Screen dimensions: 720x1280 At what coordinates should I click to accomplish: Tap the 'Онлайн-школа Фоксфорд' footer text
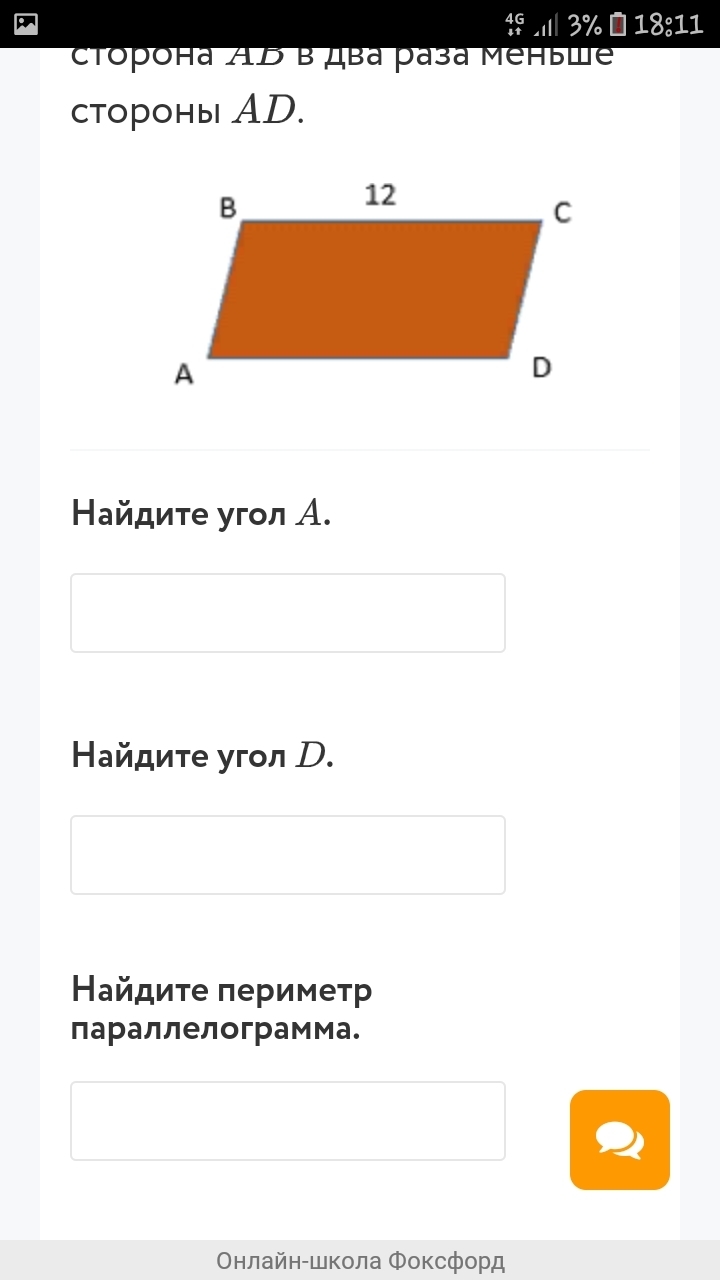[360, 1261]
